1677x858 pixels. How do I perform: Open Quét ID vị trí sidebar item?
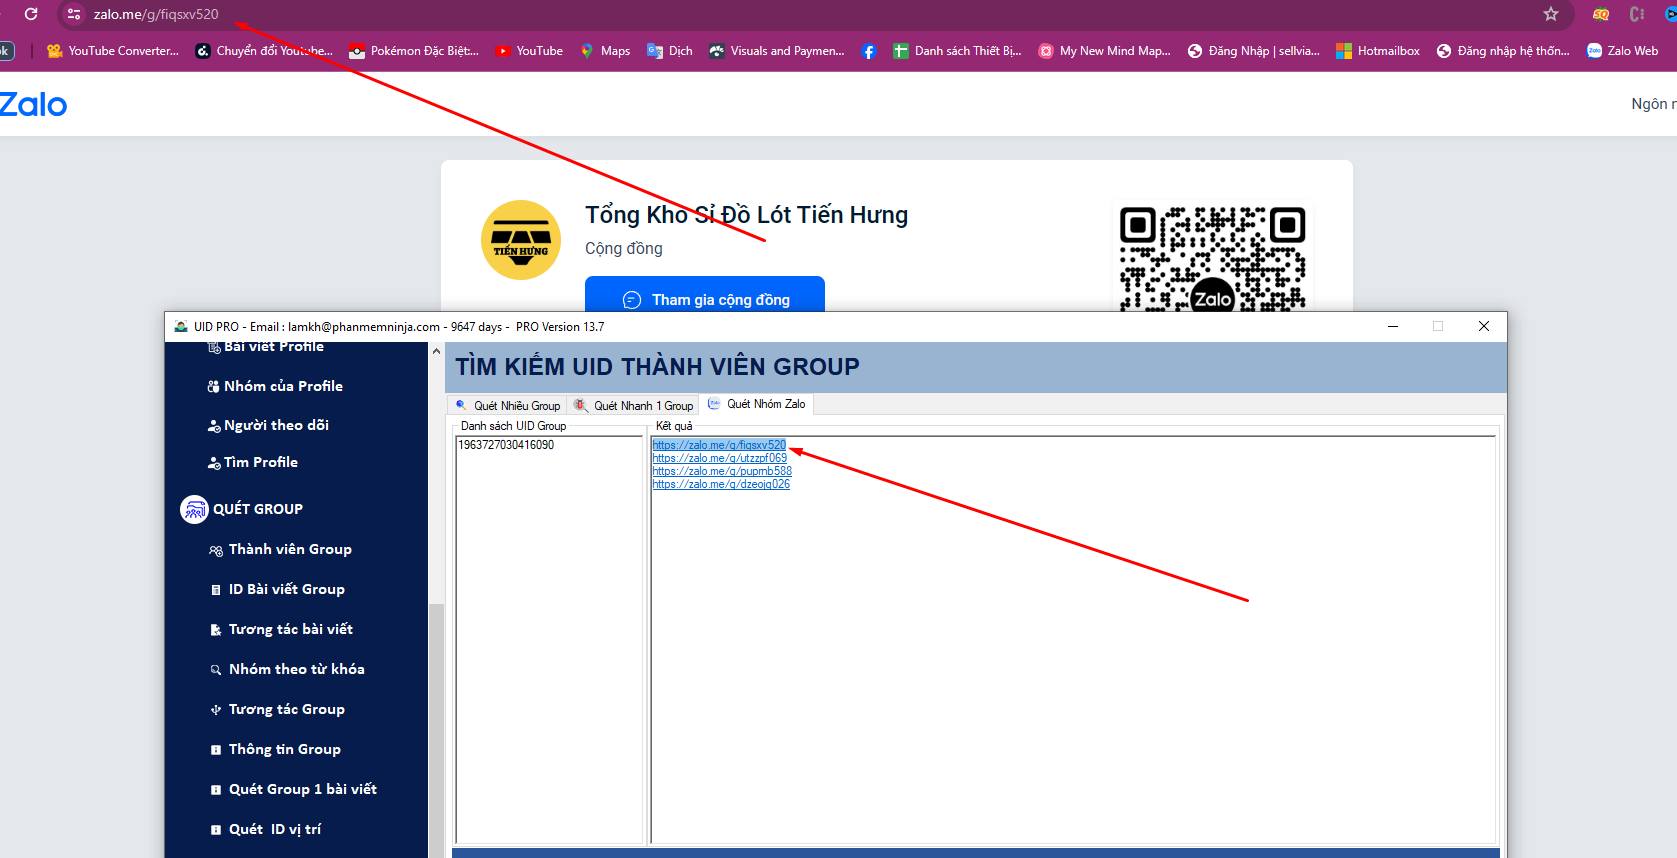click(265, 829)
